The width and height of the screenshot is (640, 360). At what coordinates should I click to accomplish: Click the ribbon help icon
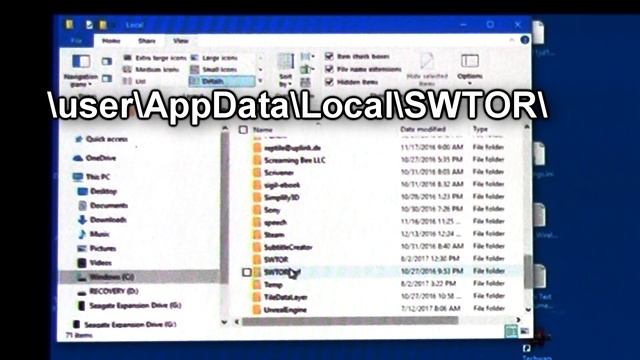[525, 40]
